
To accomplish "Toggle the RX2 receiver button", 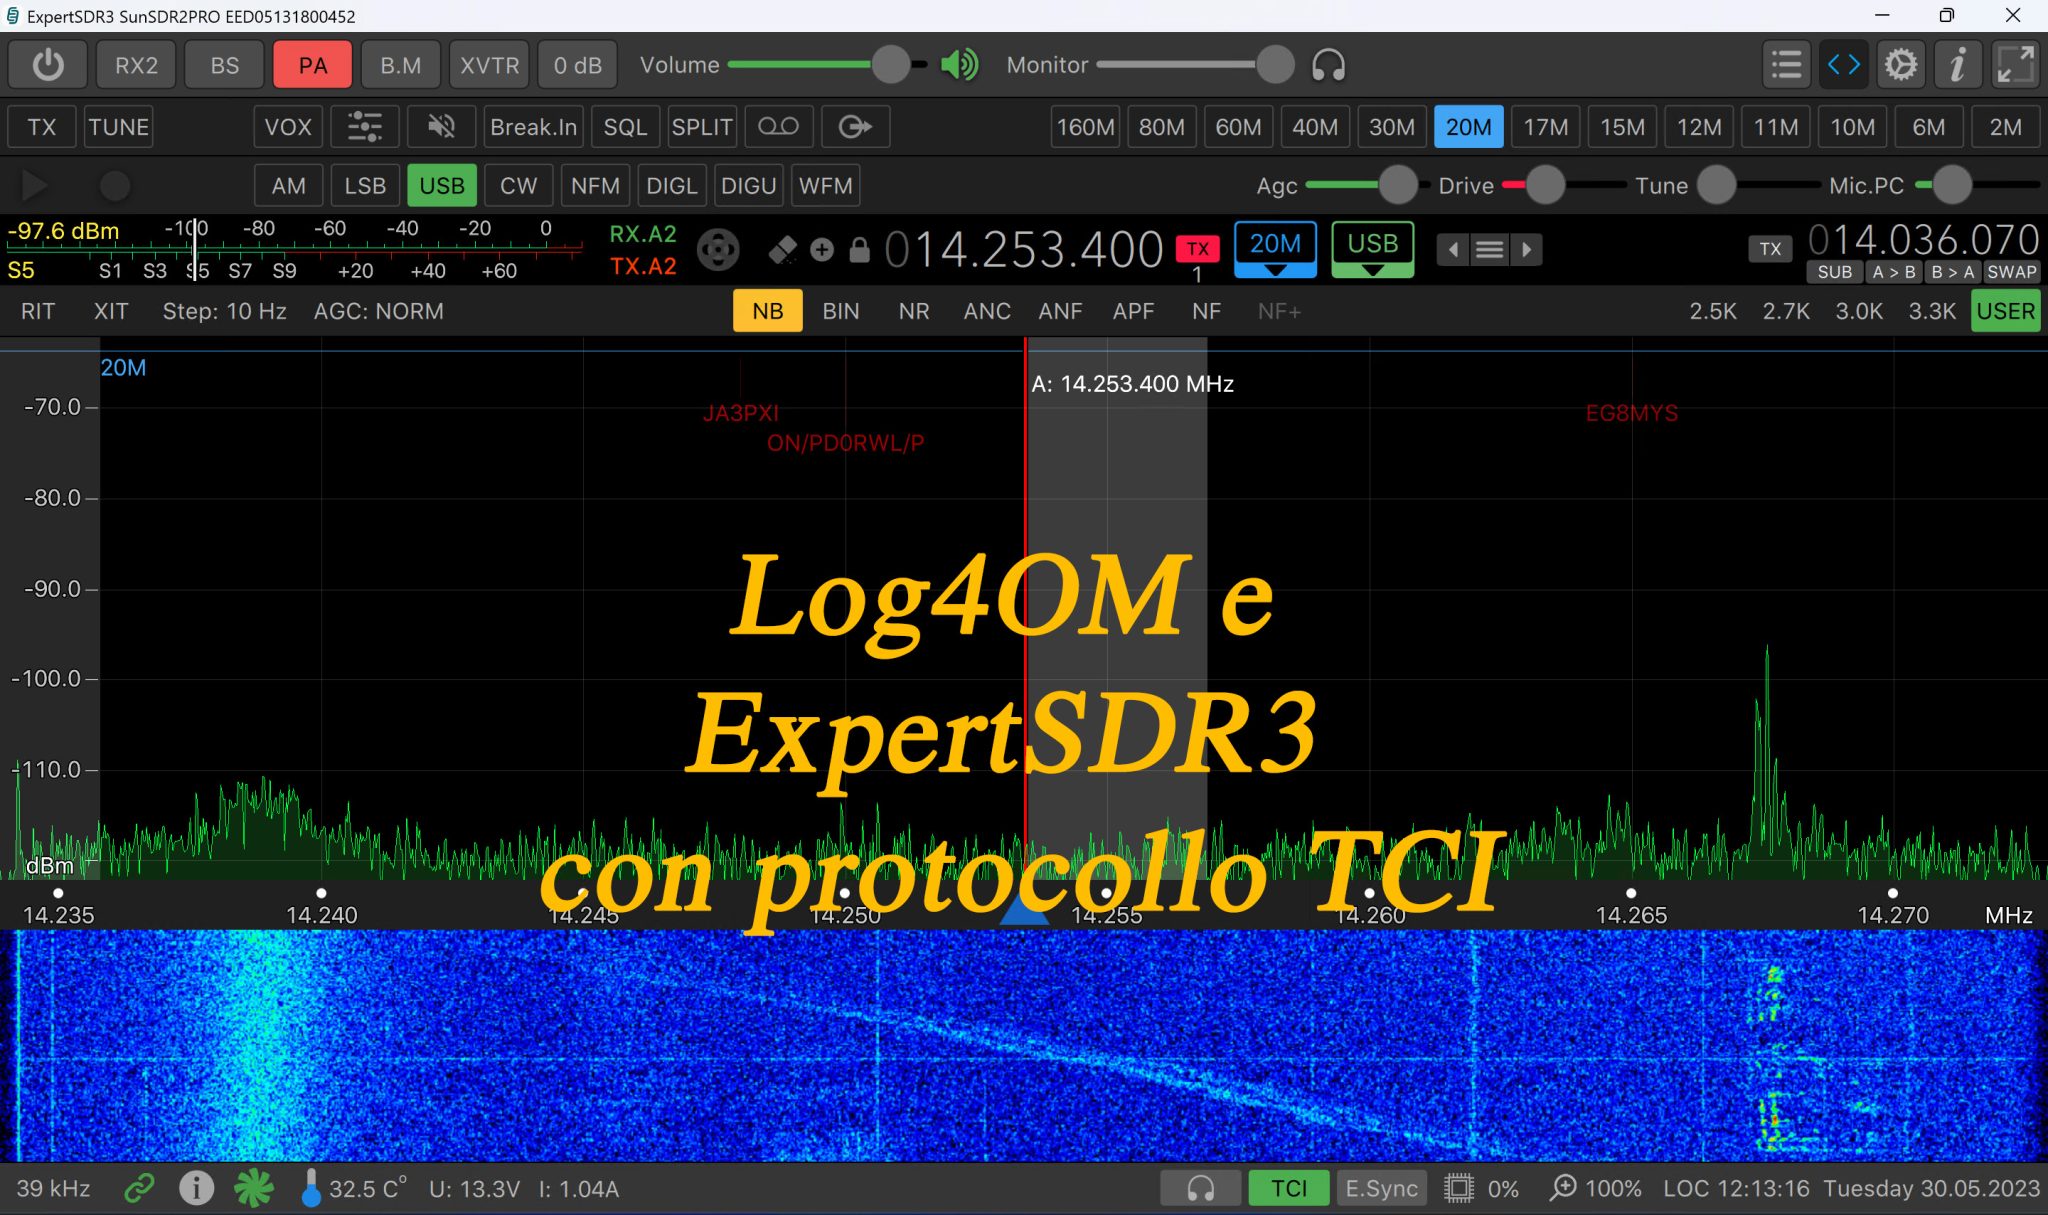I will click(x=136, y=65).
